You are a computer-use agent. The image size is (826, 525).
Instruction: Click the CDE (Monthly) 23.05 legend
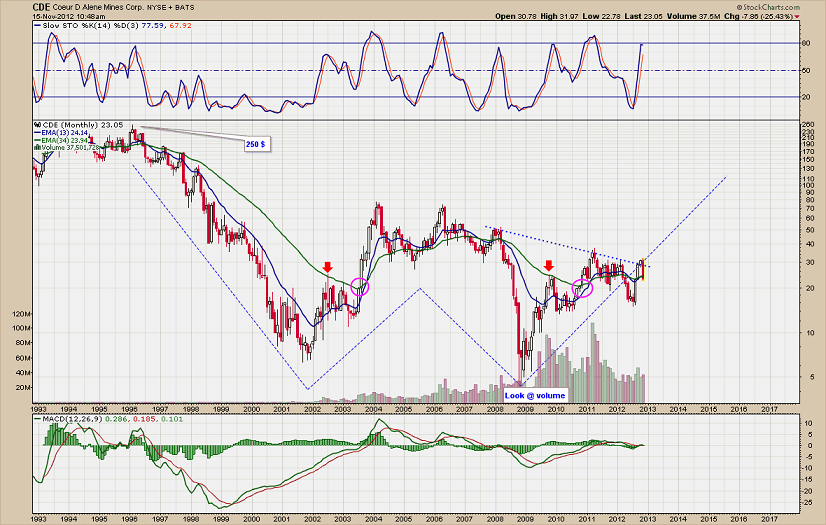82,125
